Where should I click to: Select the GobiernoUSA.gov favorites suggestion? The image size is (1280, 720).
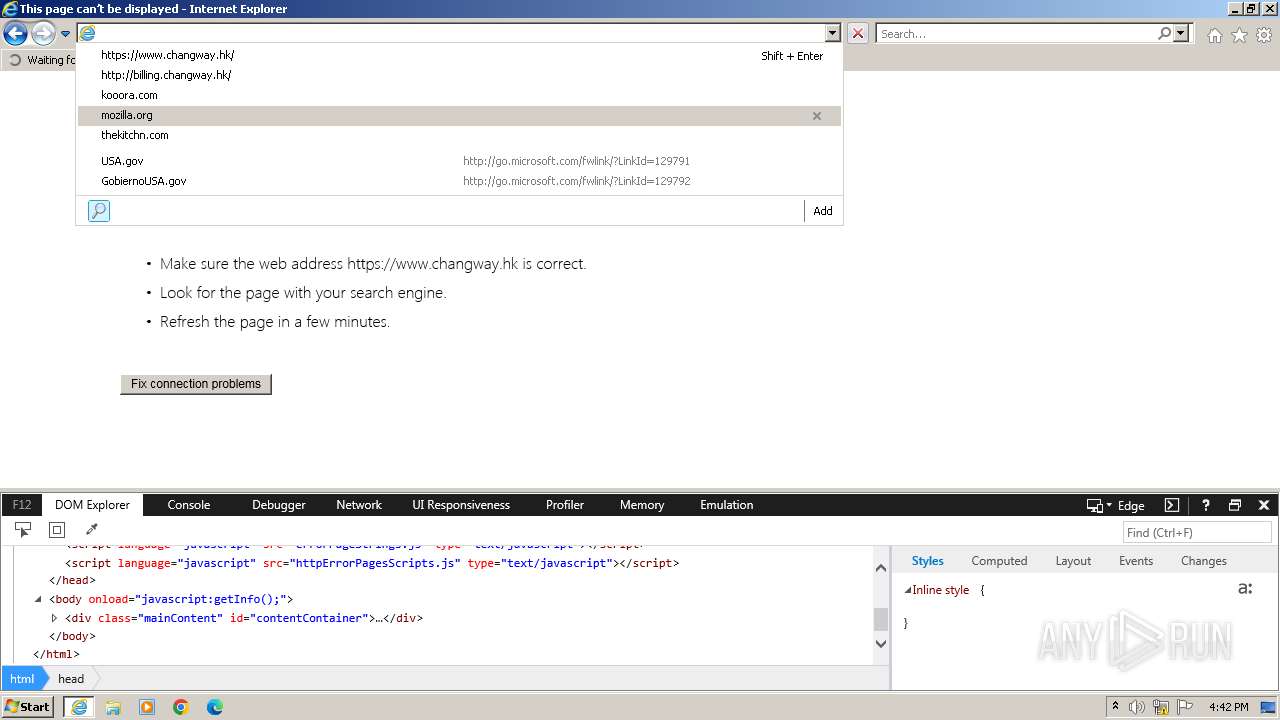pyautogui.click(x=459, y=181)
